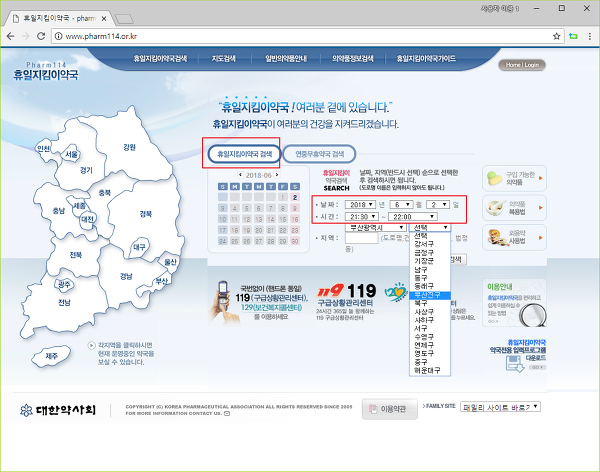Click the contact us mail icon in footer

[227, 413]
